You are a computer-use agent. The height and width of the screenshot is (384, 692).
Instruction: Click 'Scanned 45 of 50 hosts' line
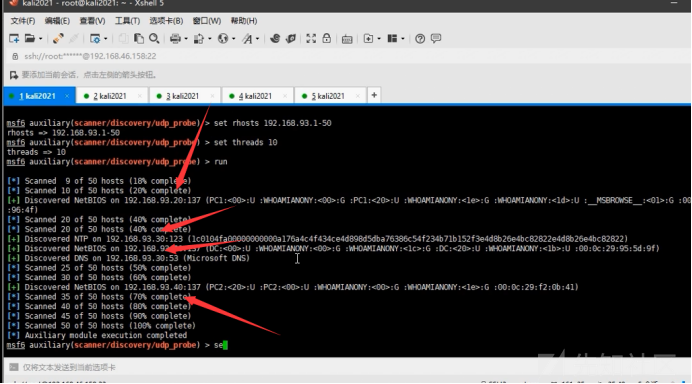(99, 316)
